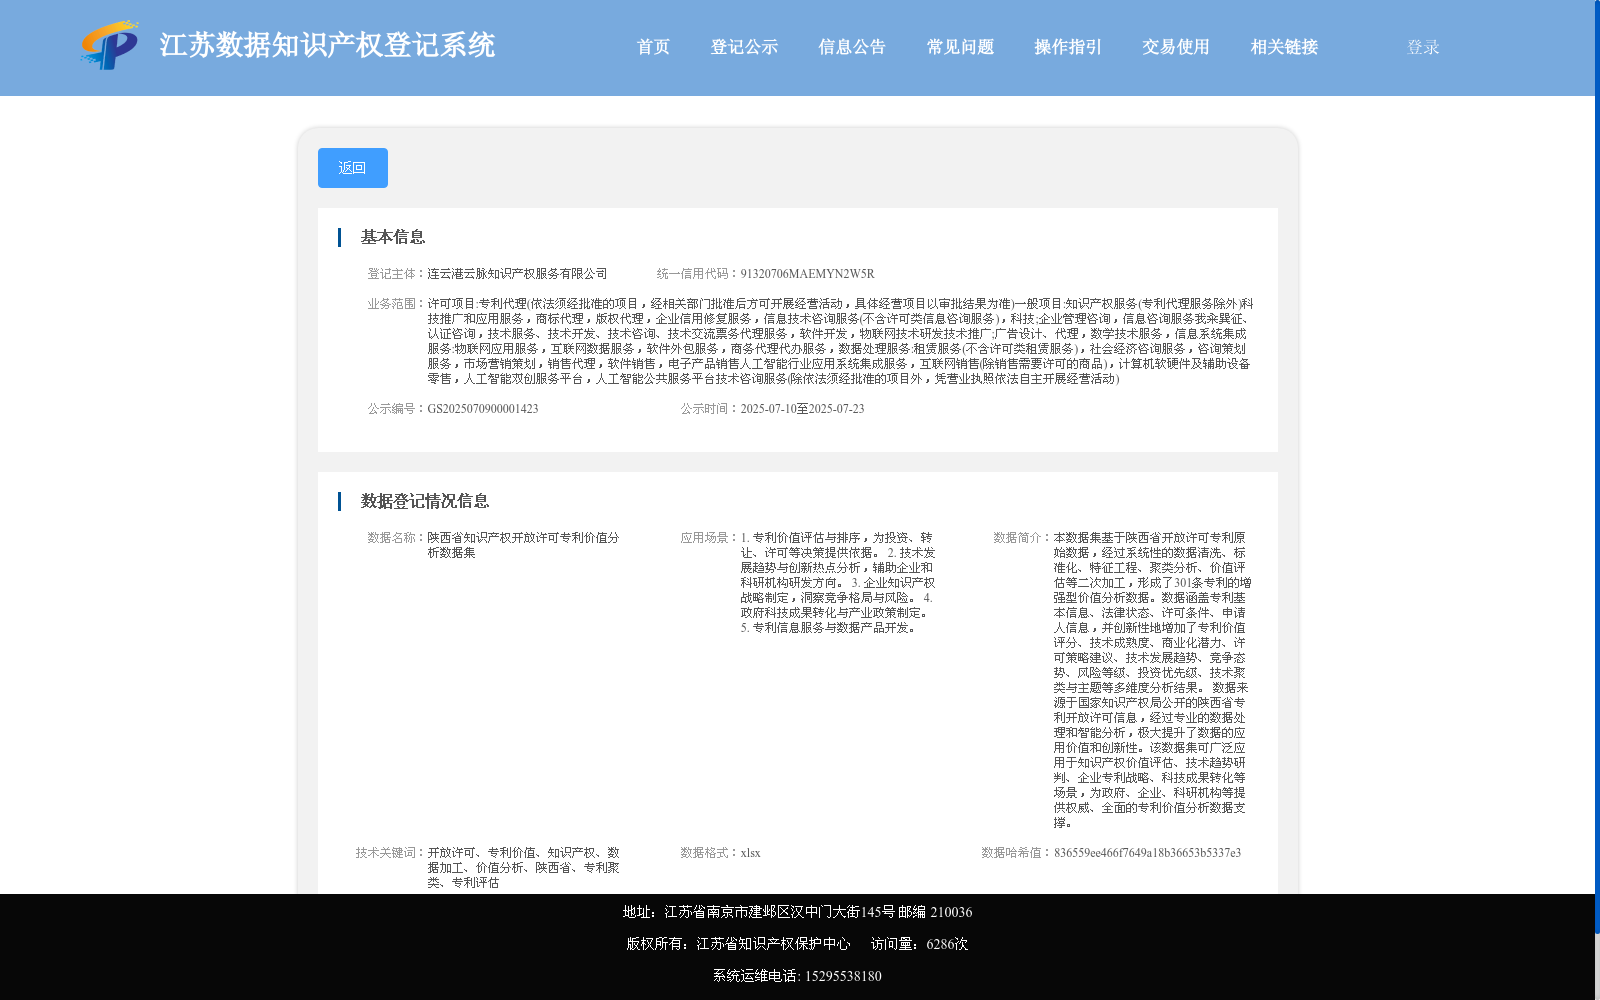Open the 登记公示 menu item
The height and width of the screenshot is (1000, 1600).
(x=744, y=47)
